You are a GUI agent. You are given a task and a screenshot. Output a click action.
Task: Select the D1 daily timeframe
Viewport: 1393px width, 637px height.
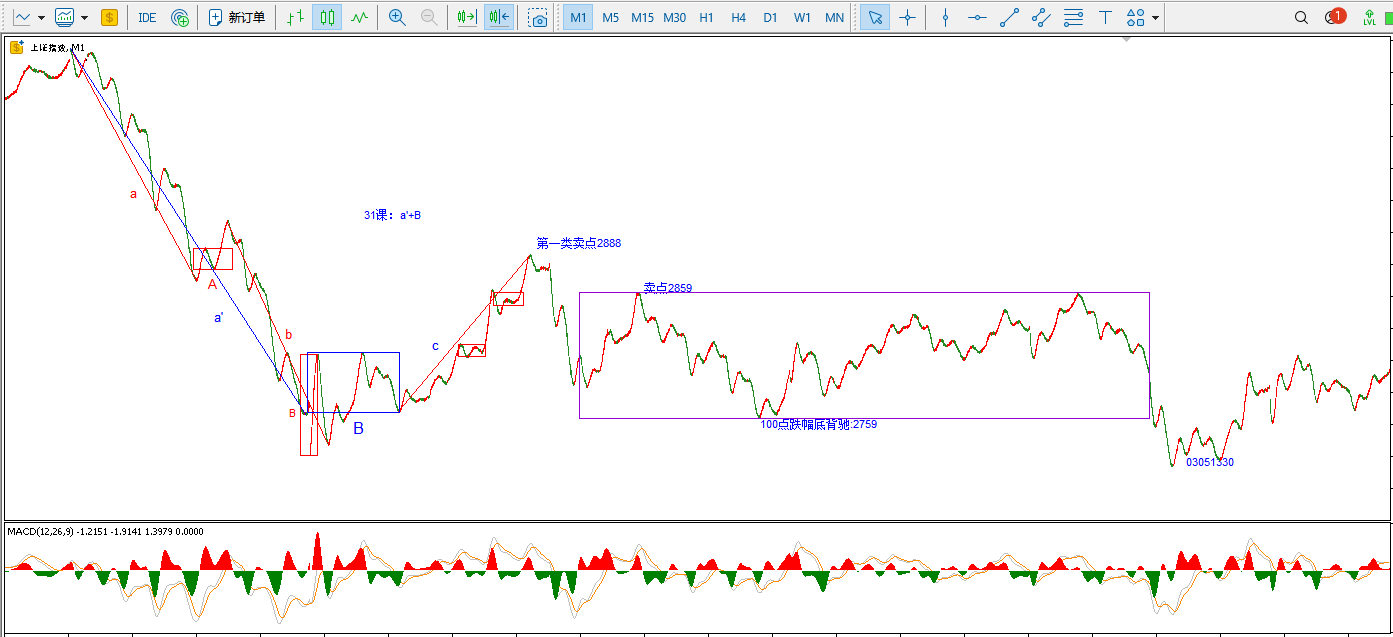pyautogui.click(x=770, y=17)
